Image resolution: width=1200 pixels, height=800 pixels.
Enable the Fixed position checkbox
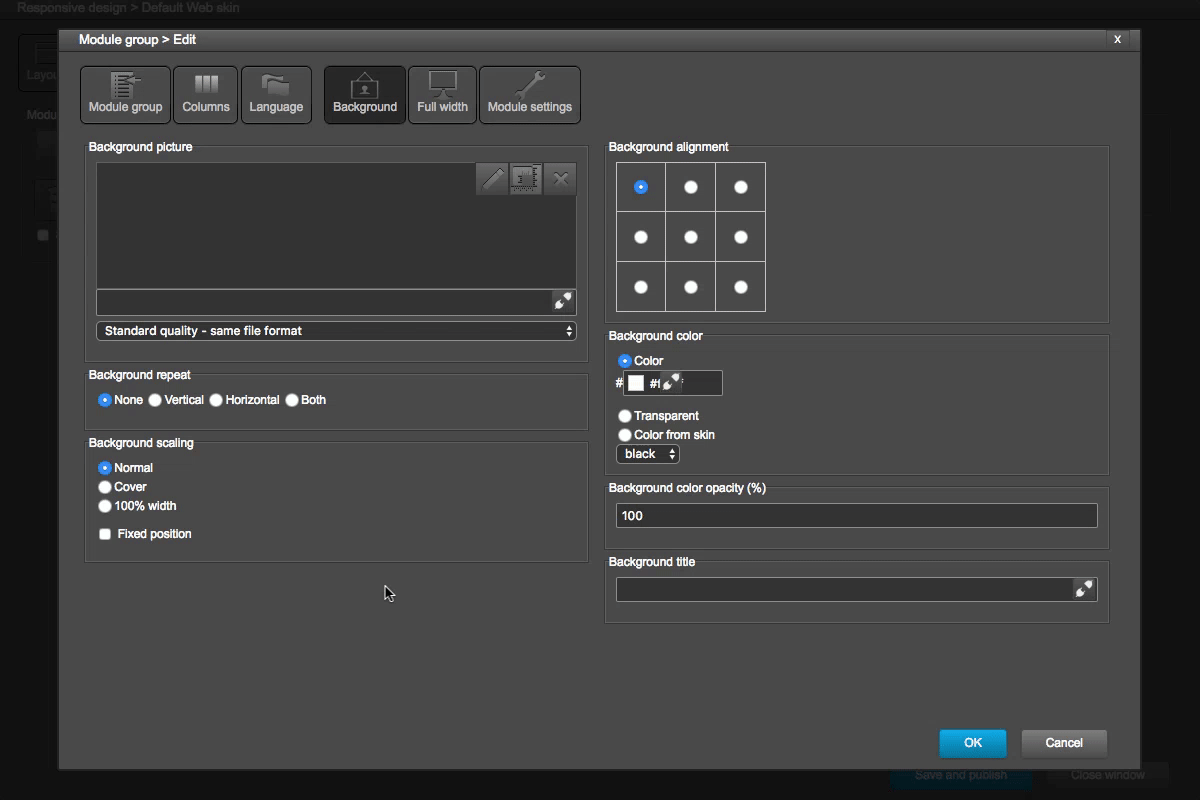[105, 534]
